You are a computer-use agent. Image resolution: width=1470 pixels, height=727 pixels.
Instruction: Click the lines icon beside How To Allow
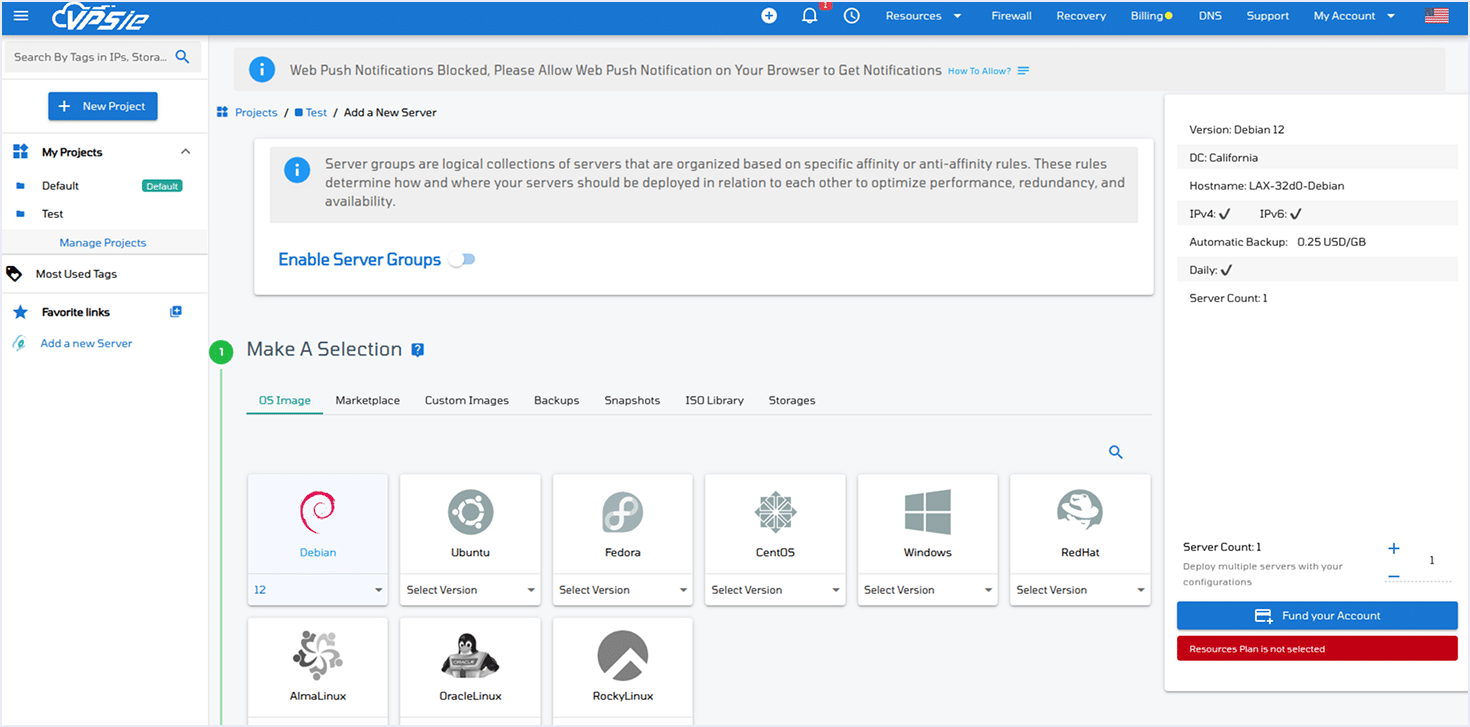tap(1023, 71)
